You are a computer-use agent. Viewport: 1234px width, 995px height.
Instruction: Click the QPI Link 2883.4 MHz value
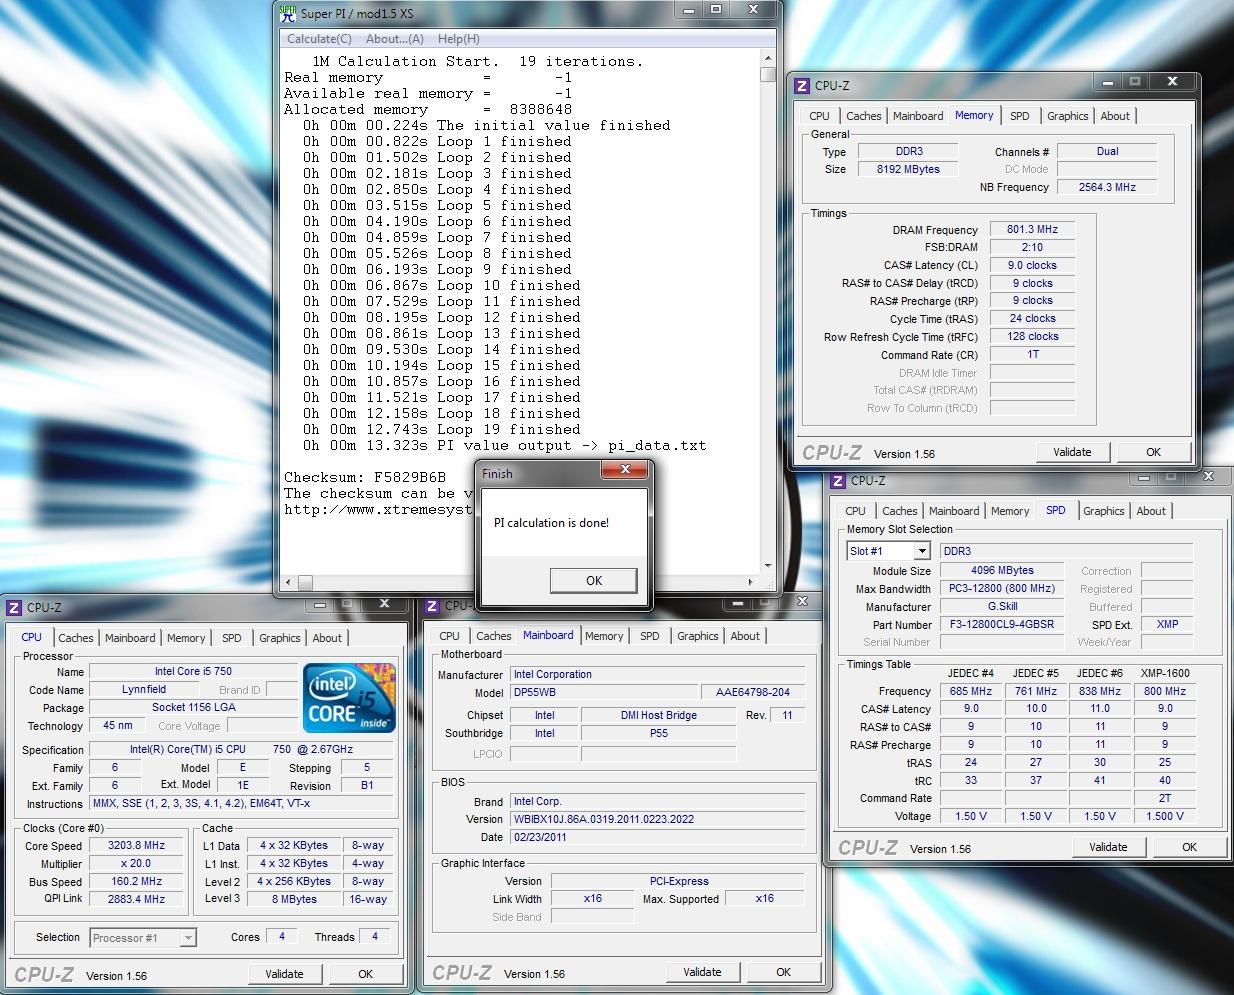tap(137, 899)
